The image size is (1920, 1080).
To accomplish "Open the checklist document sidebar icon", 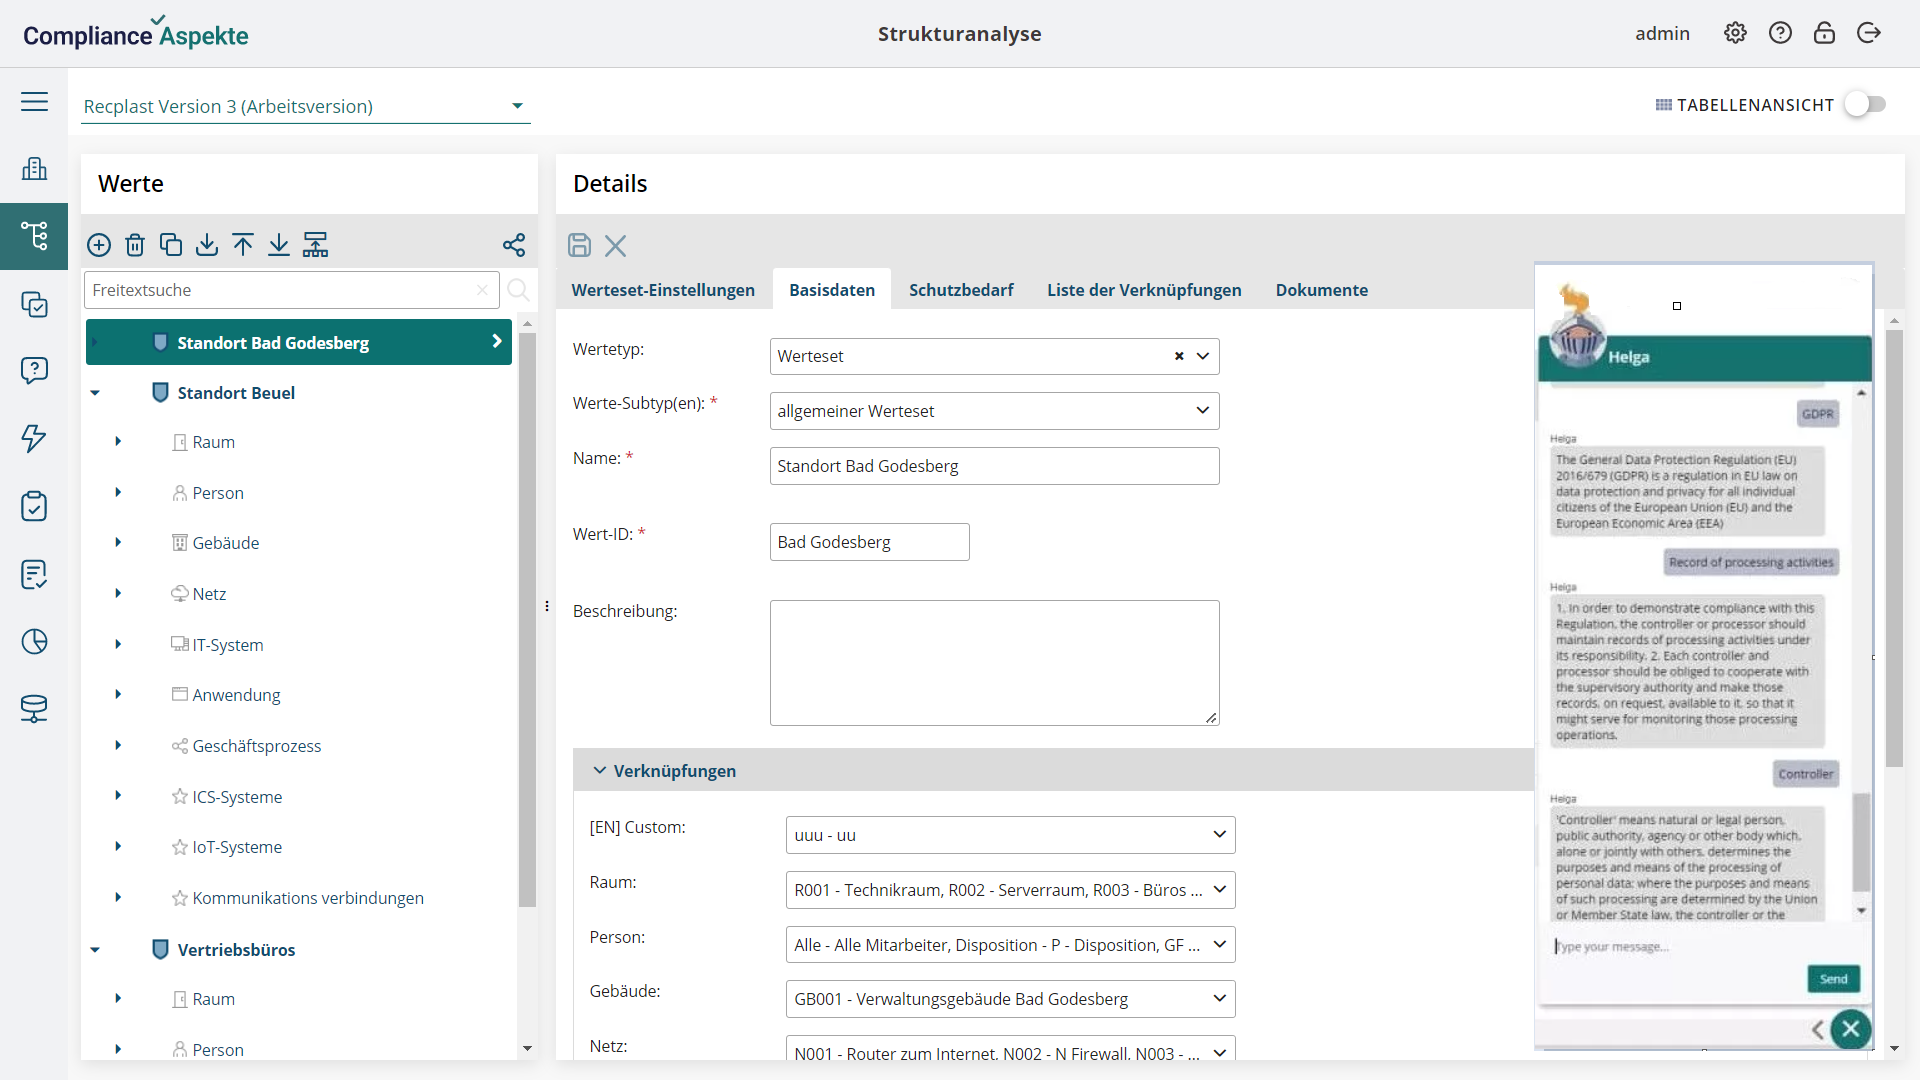I will coord(34,574).
